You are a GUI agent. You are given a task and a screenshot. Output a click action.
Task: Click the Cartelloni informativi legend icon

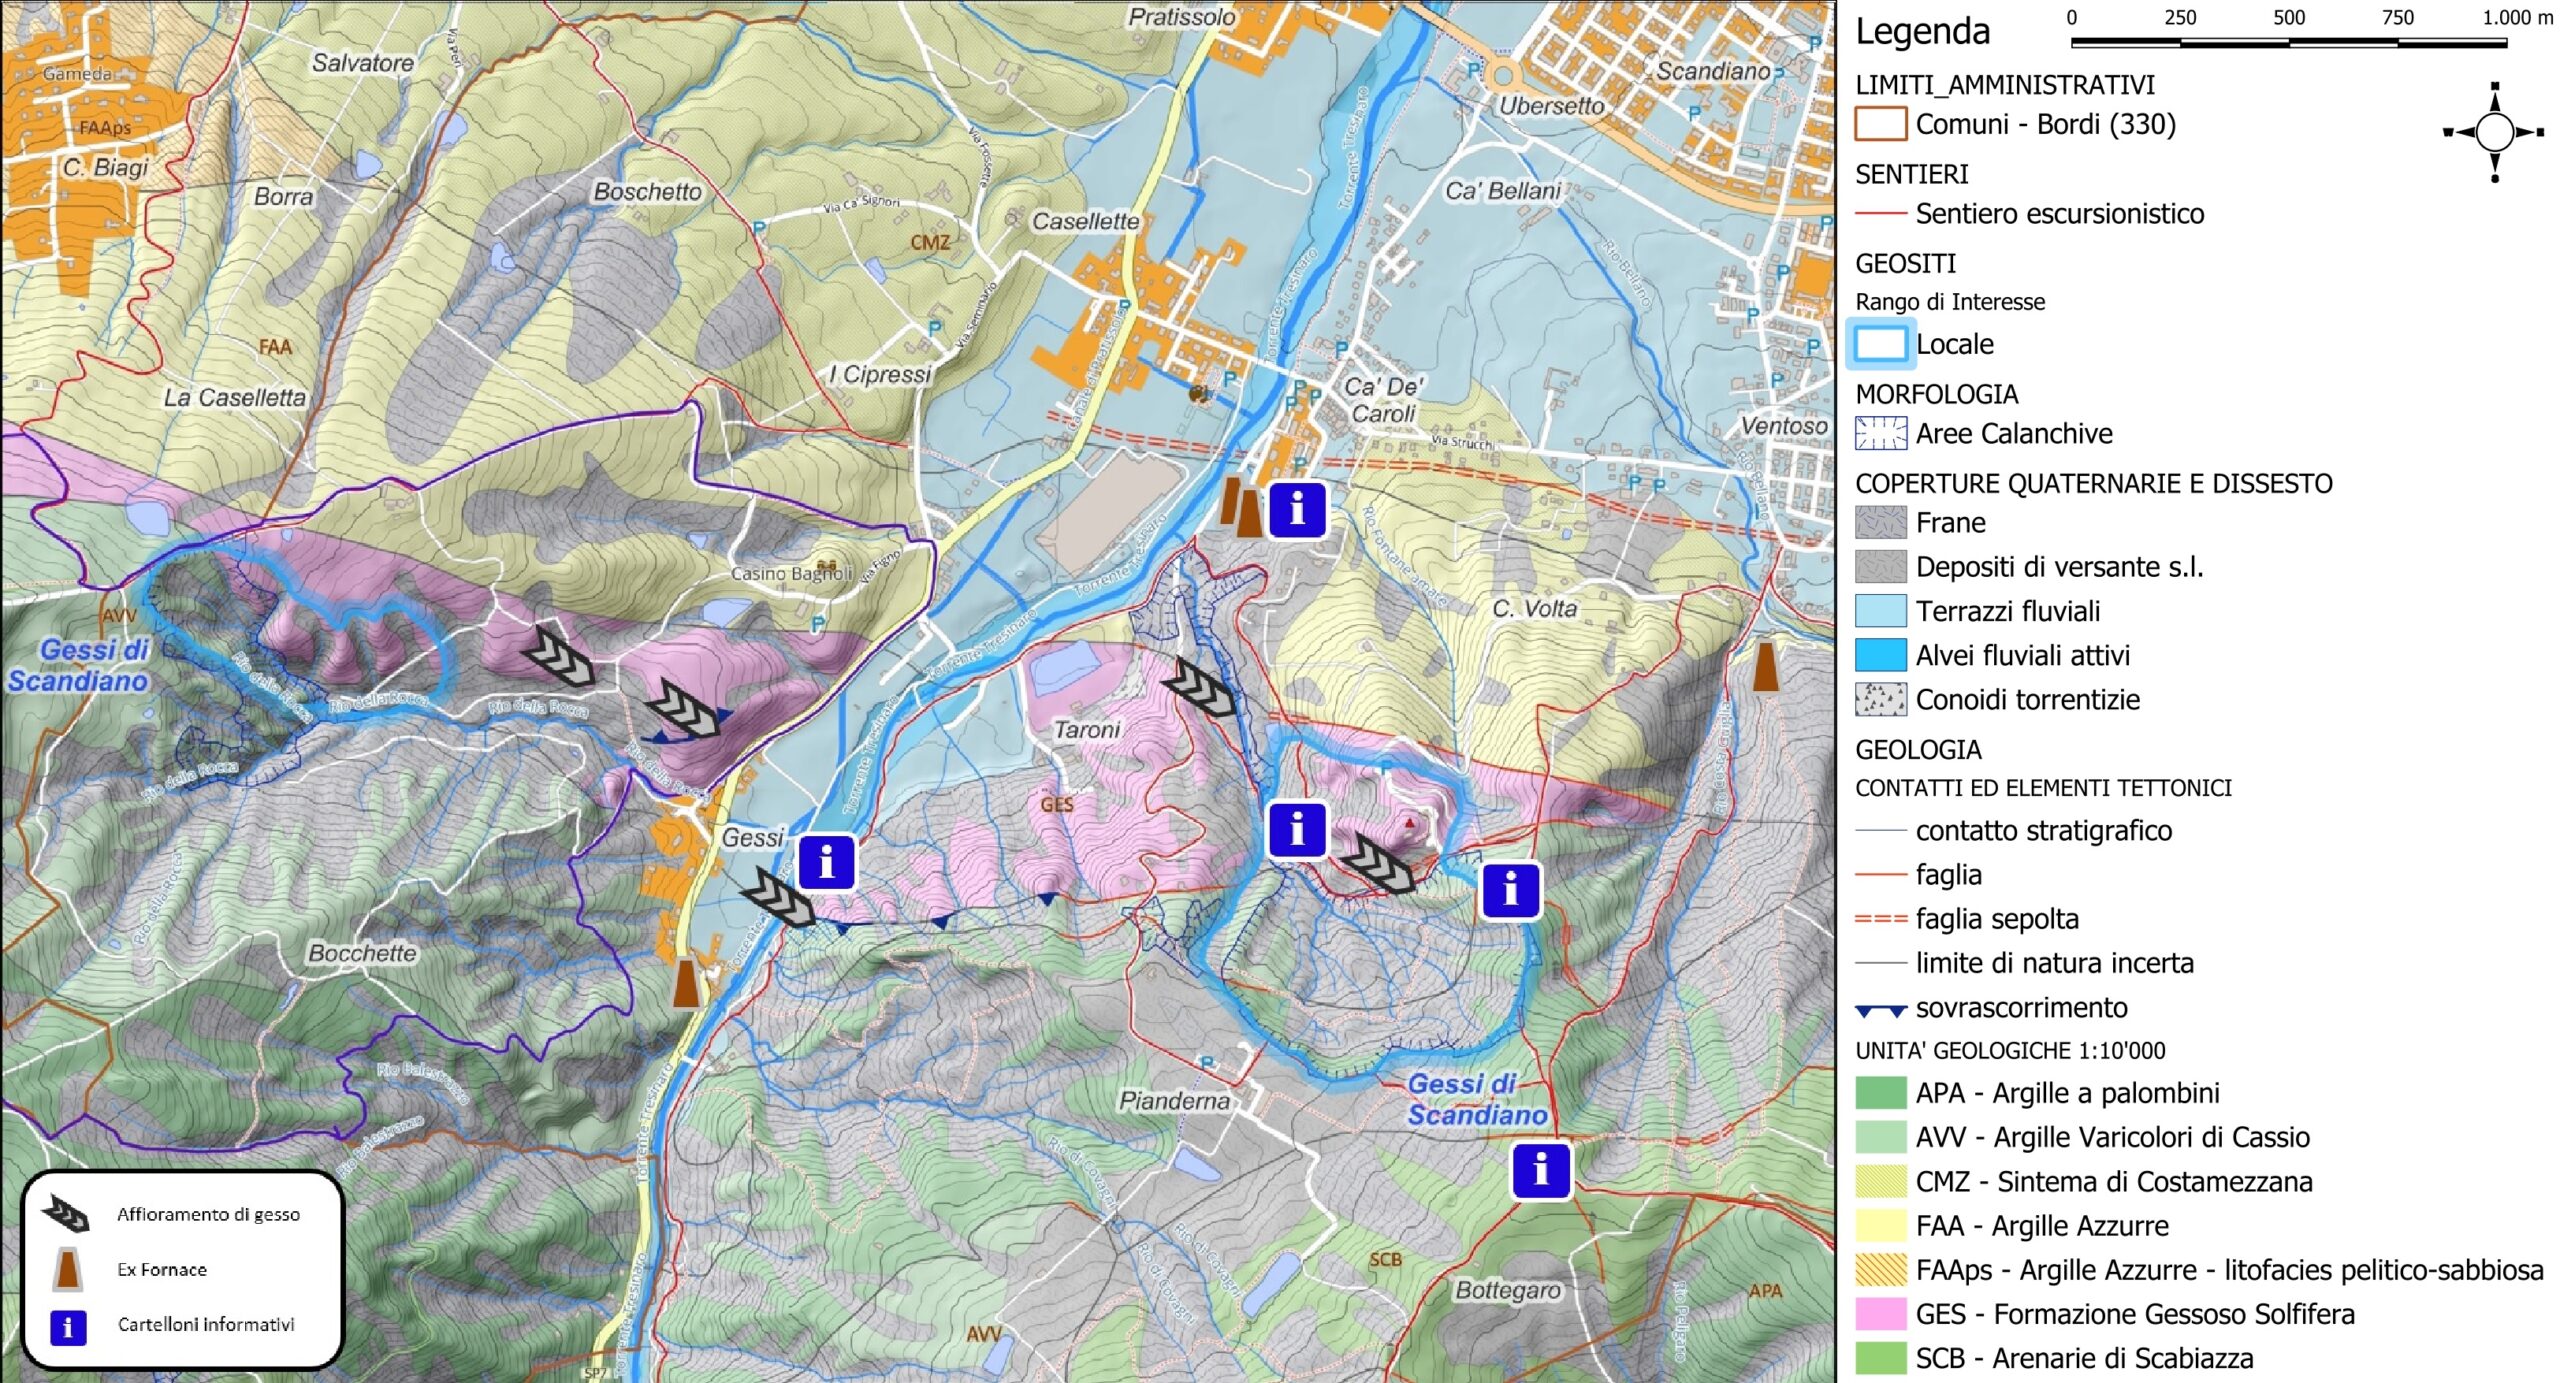68,1326
